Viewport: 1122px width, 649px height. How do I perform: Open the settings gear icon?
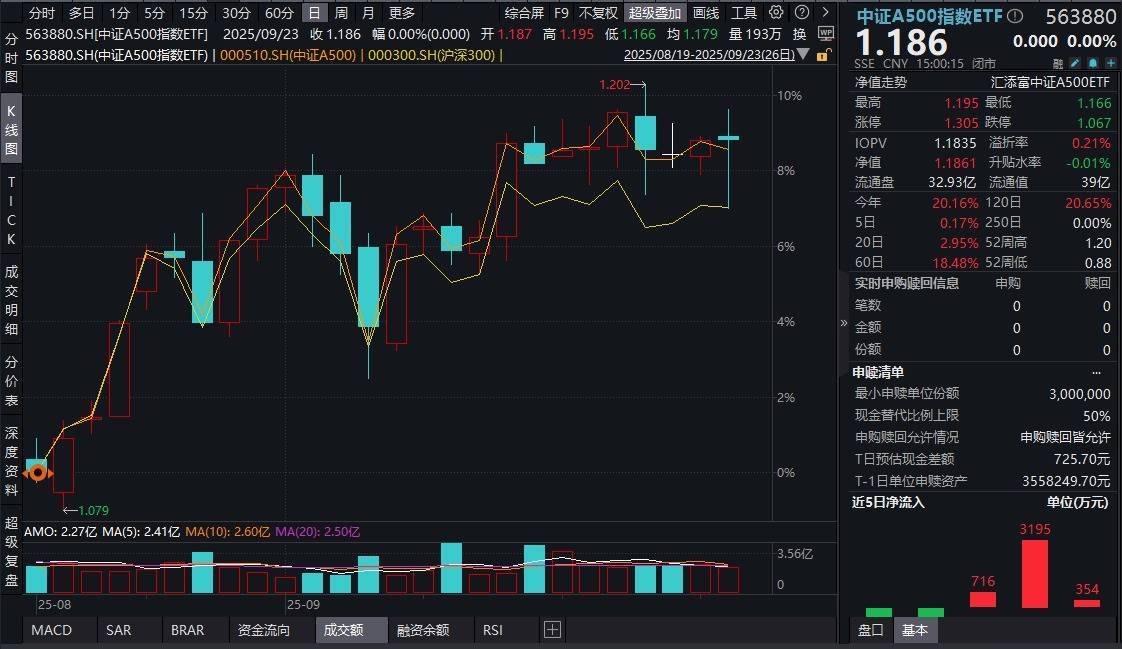[x=776, y=13]
